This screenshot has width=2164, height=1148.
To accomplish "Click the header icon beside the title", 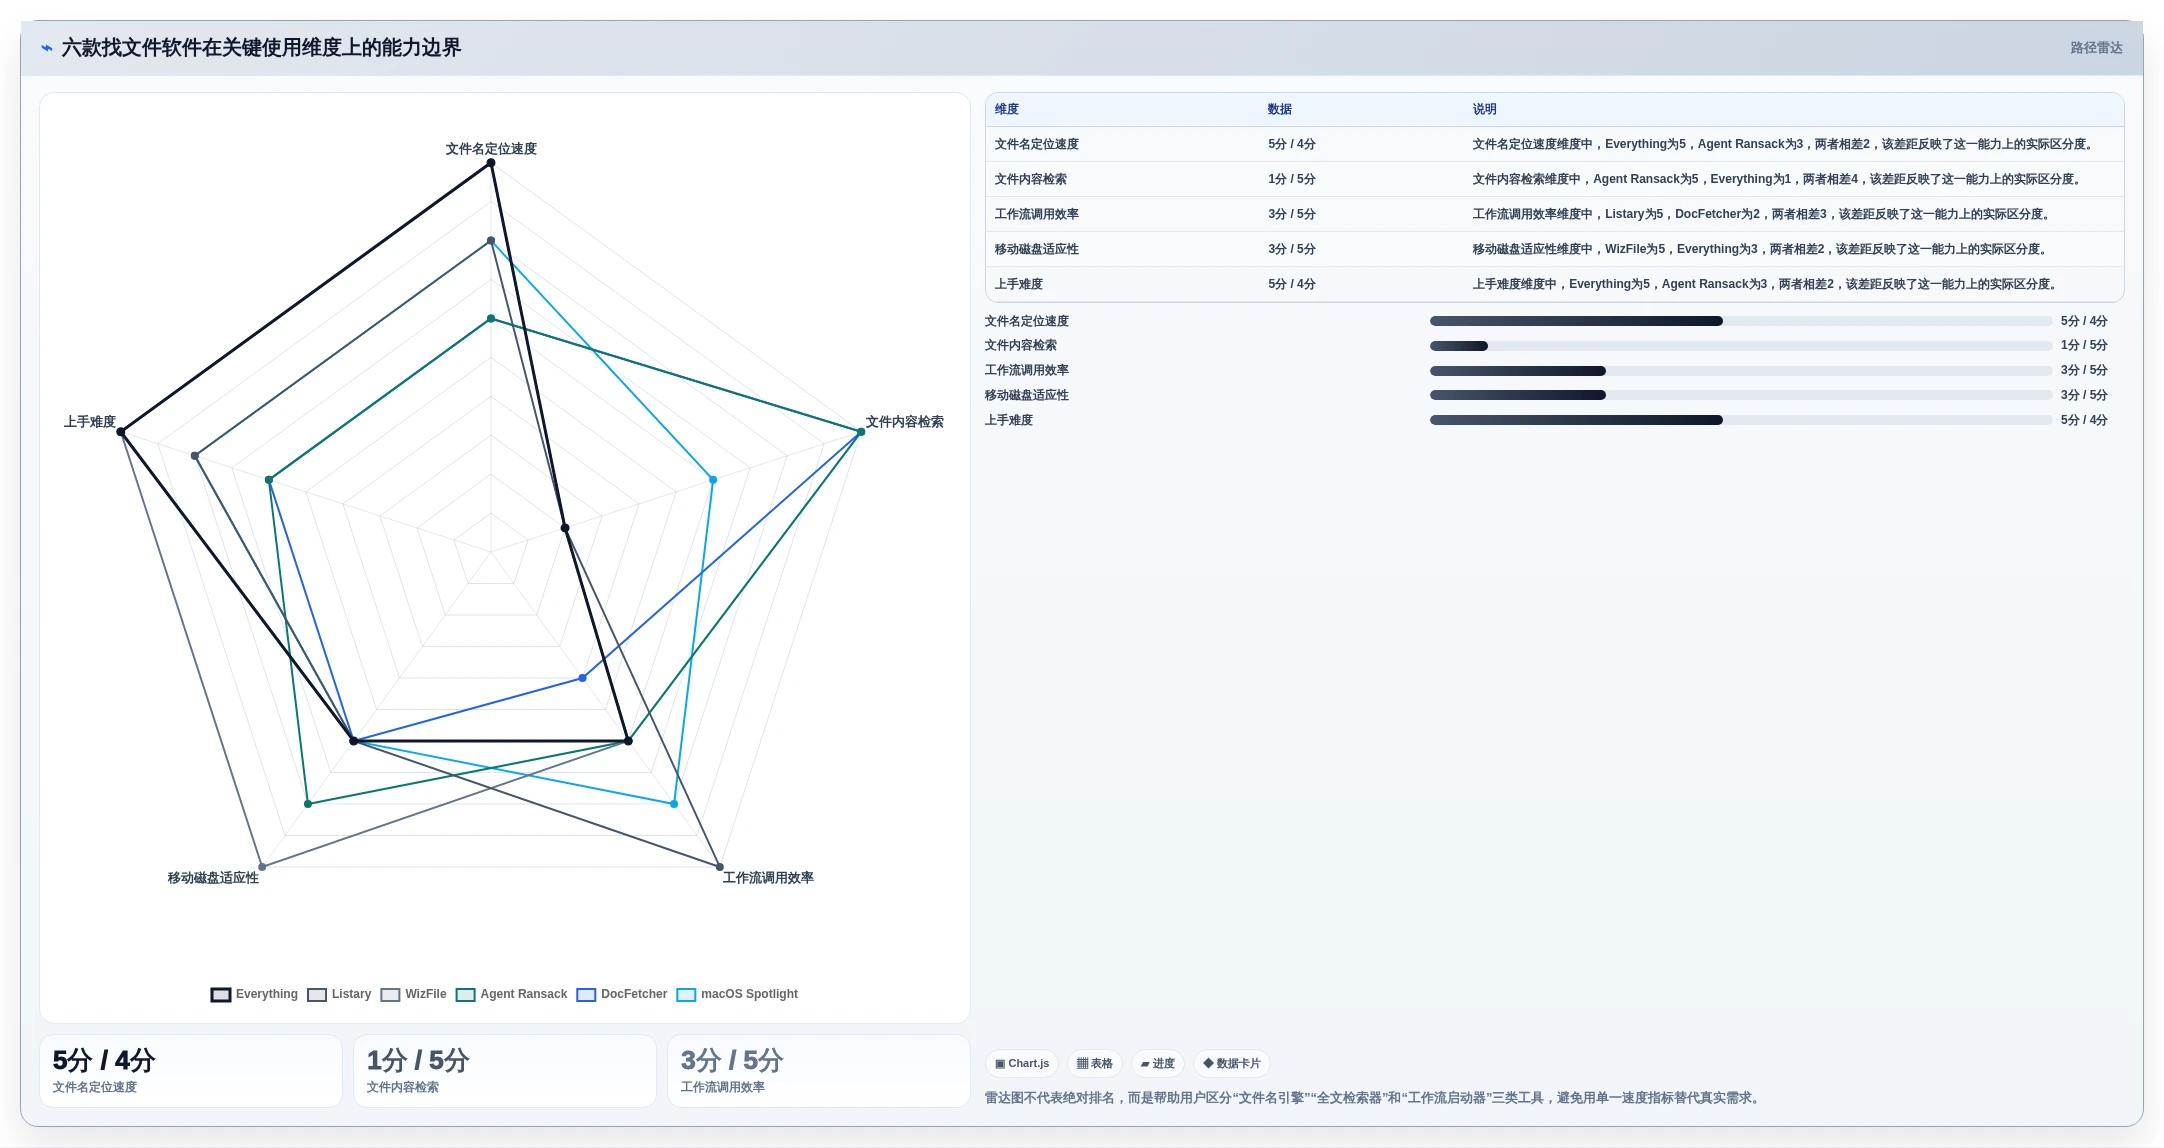I will click(x=46, y=48).
